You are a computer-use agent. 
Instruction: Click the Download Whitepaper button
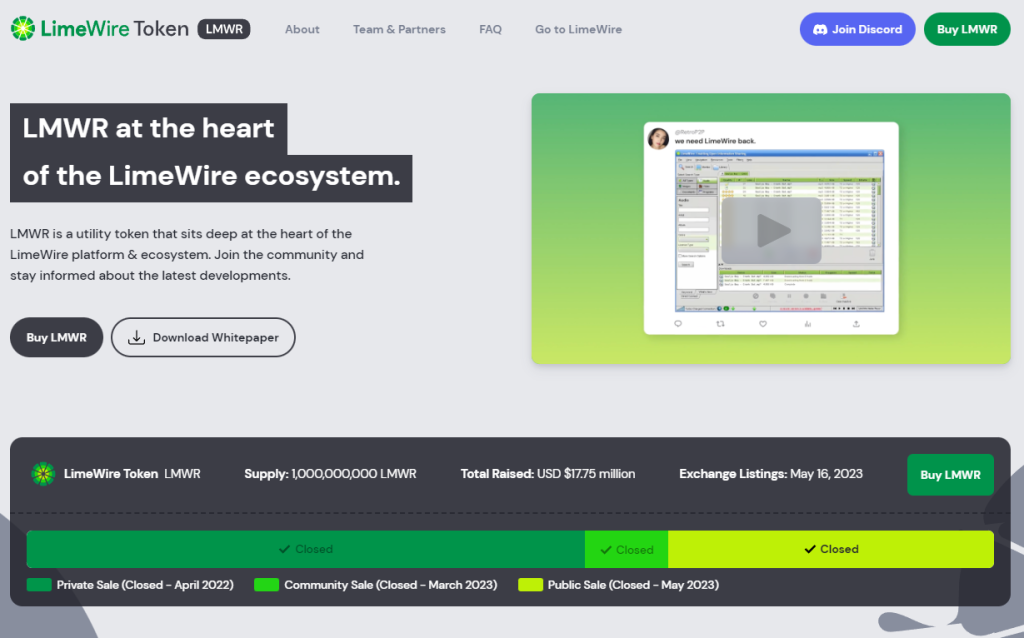(203, 338)
